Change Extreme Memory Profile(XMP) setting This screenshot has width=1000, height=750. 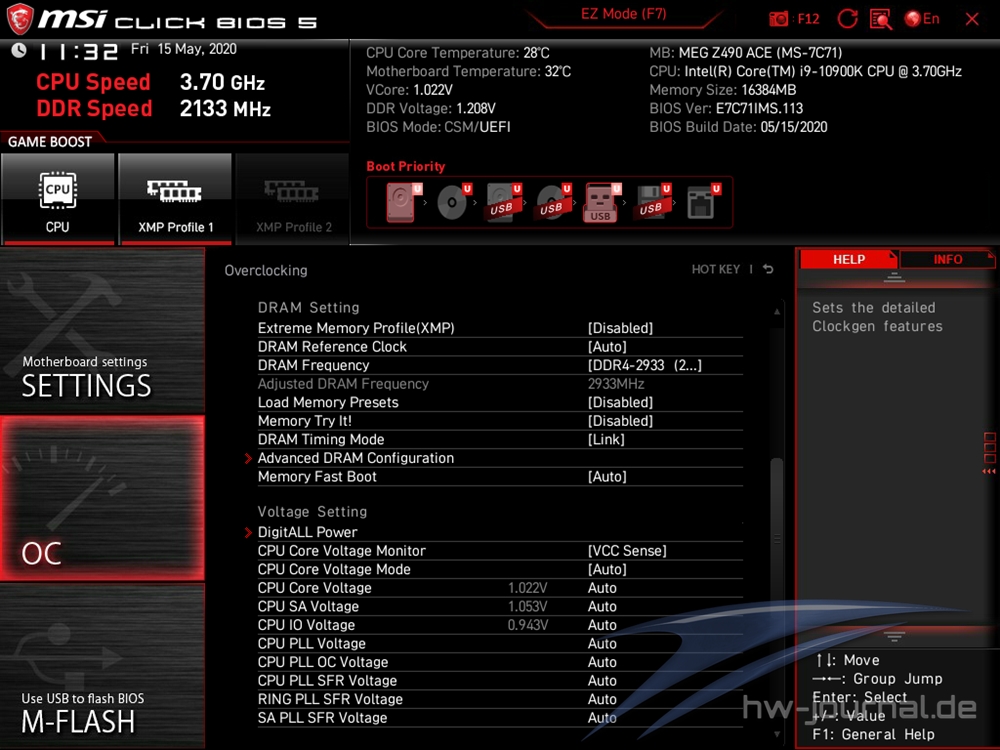tap(500, 328)
